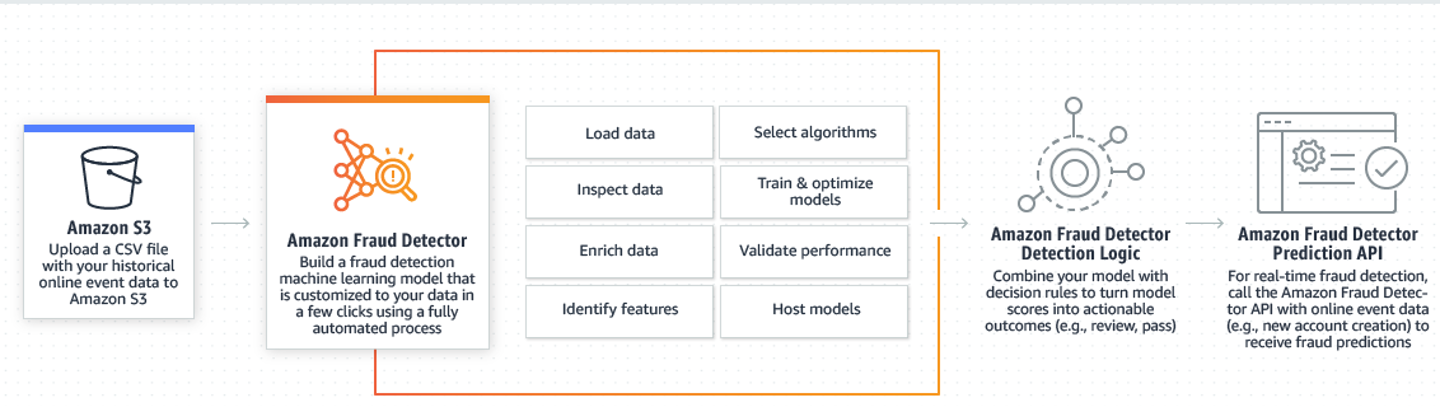Click the blue bar atop the S3 card
Viewport: 1440px width, 406px height.
108,129
